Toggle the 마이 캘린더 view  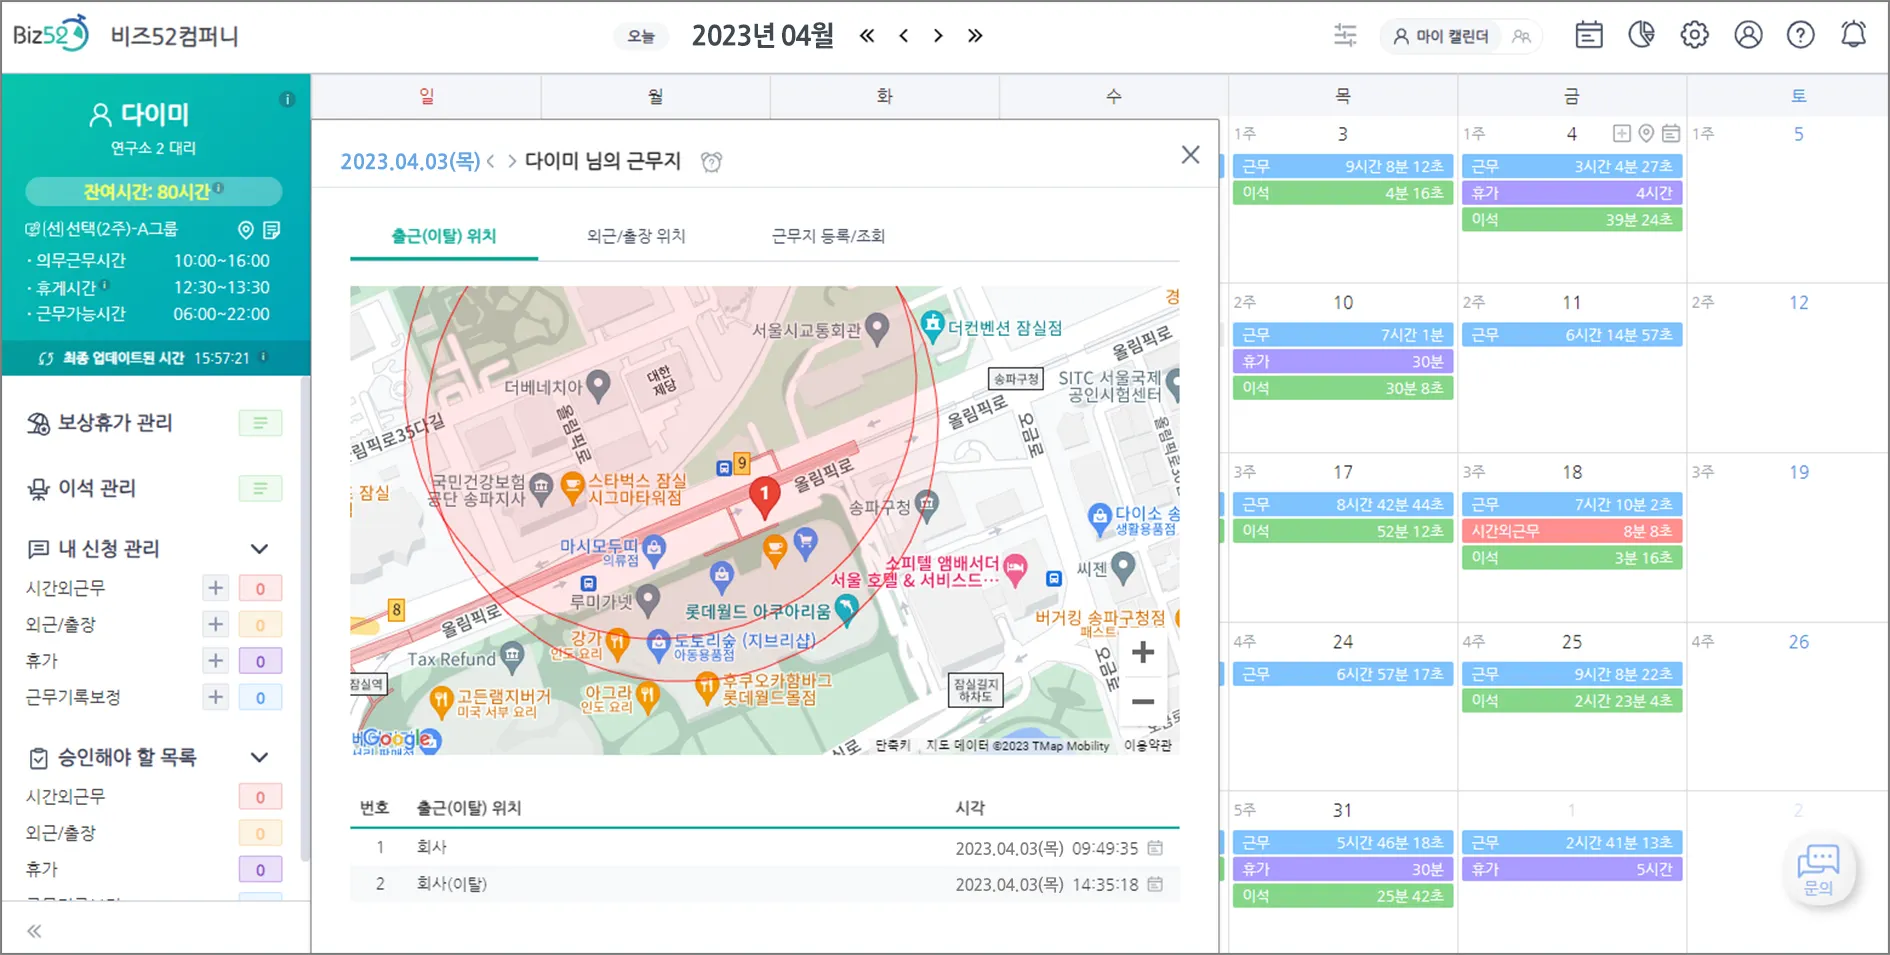[1441, 37]
